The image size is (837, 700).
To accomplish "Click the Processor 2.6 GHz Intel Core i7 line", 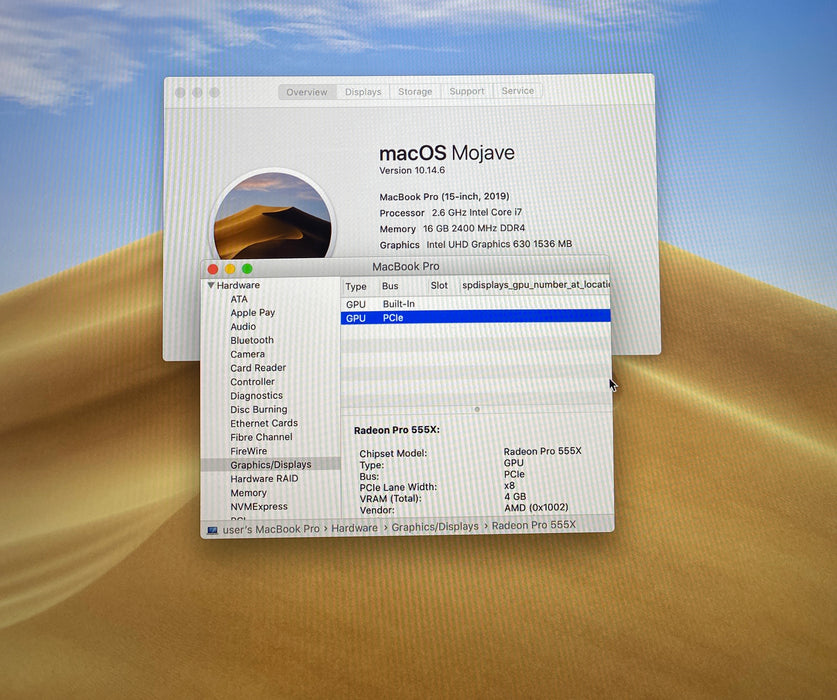I will coord(451,213).
